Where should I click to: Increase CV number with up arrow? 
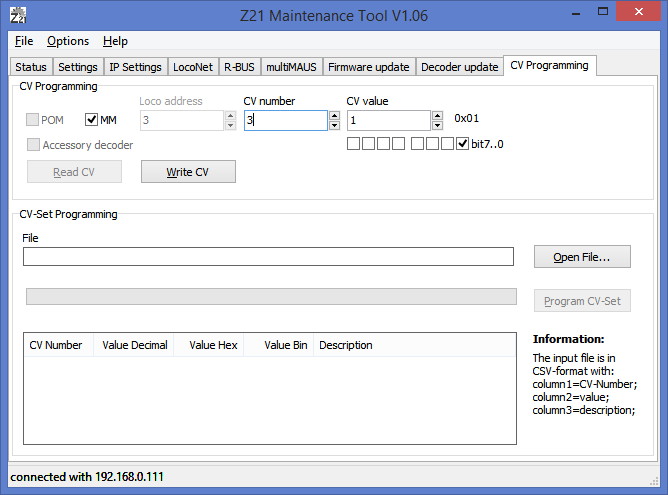click(334, 115)
